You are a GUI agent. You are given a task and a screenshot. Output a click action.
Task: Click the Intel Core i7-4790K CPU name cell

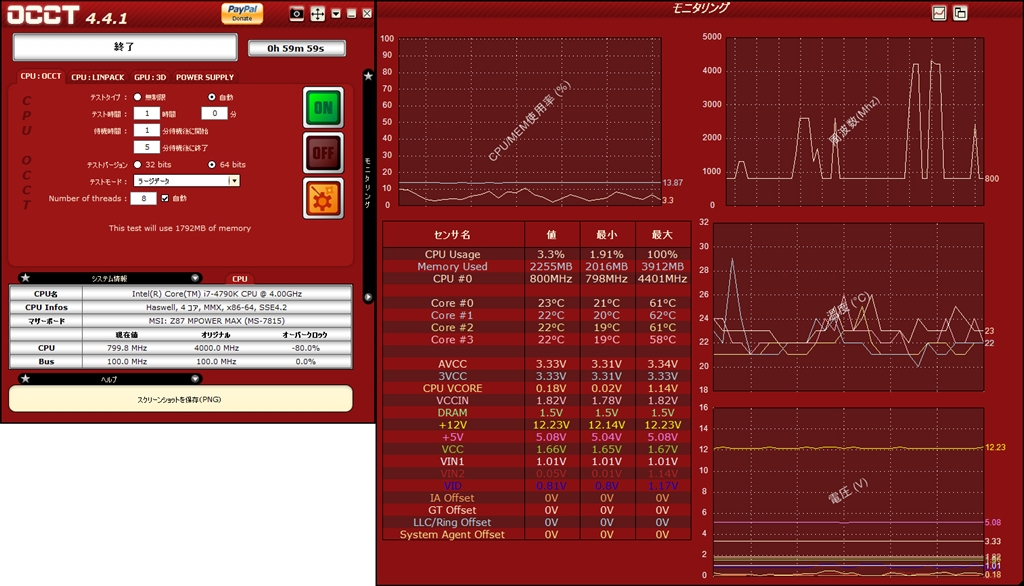pyautogui.click(x=217, y=294)
